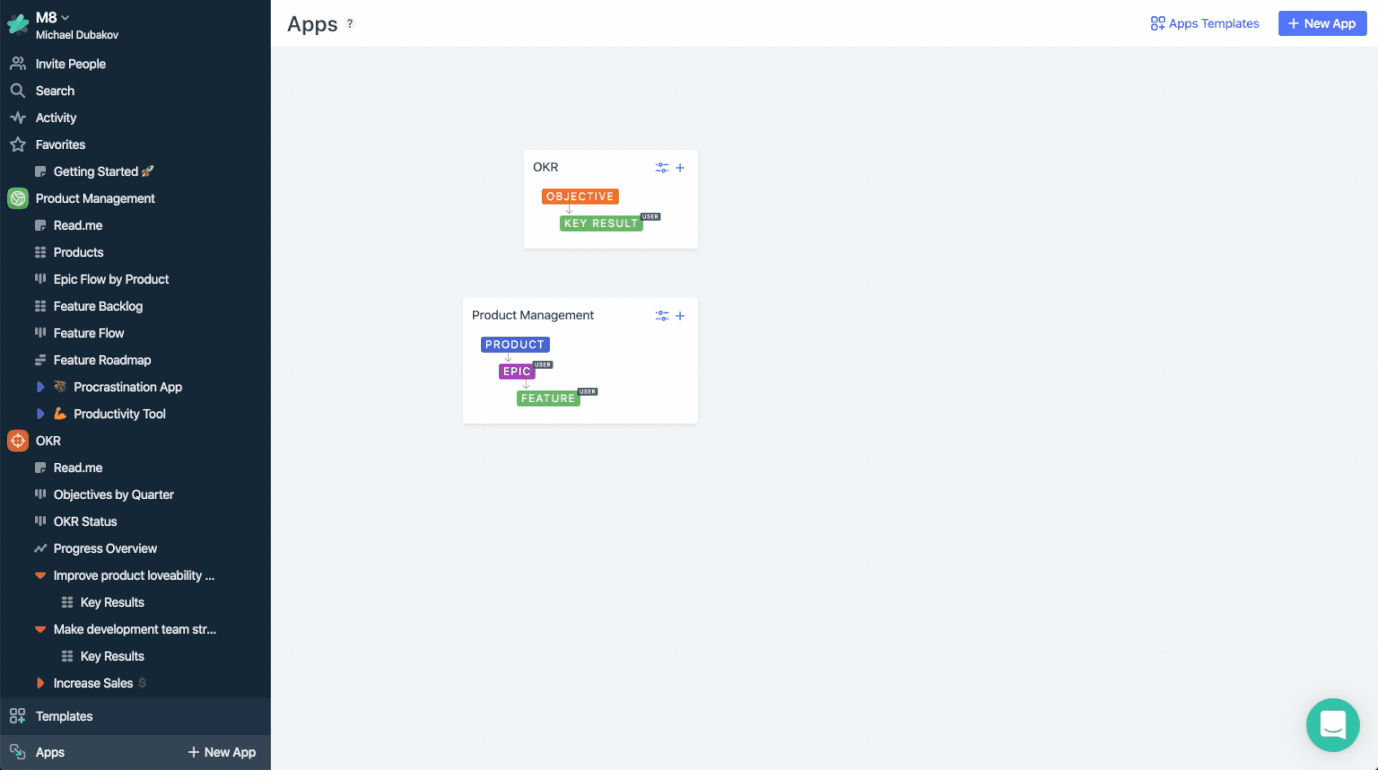Expand the Procrastination App item
The width and height of the screenshot is (1378, 770).
click(41, 387)
